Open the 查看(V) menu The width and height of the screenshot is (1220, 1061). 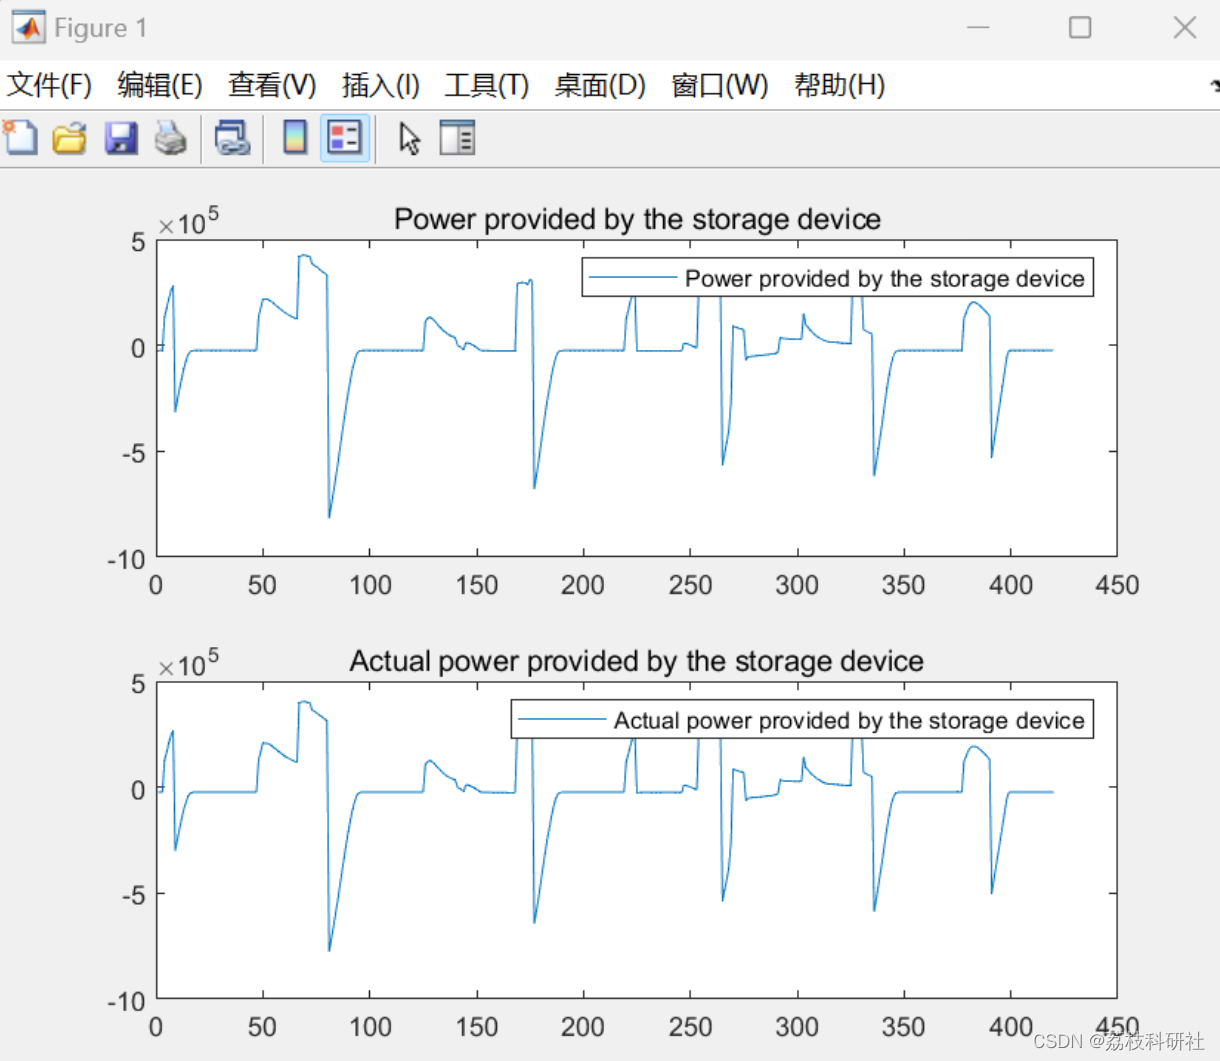tap(272, 85)
